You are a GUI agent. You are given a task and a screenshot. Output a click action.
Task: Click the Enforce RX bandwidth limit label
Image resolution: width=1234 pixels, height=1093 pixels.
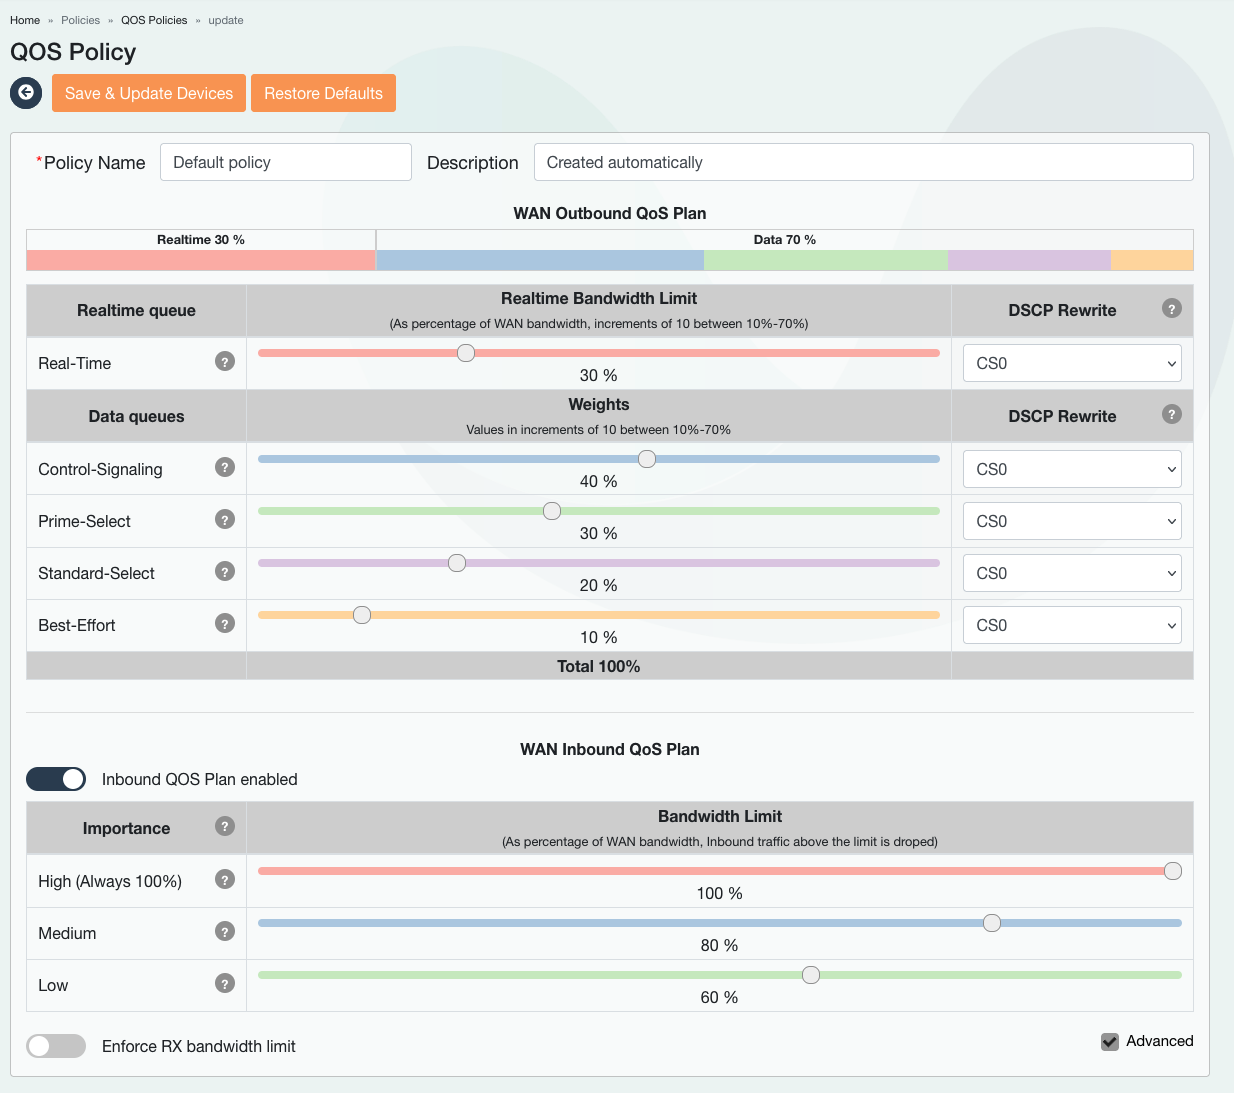[x=199, y=1046]
